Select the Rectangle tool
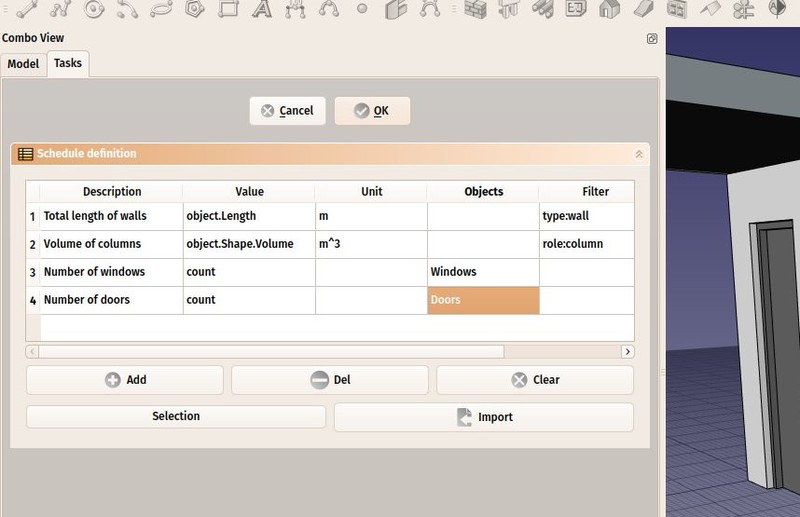 (229, 9)
